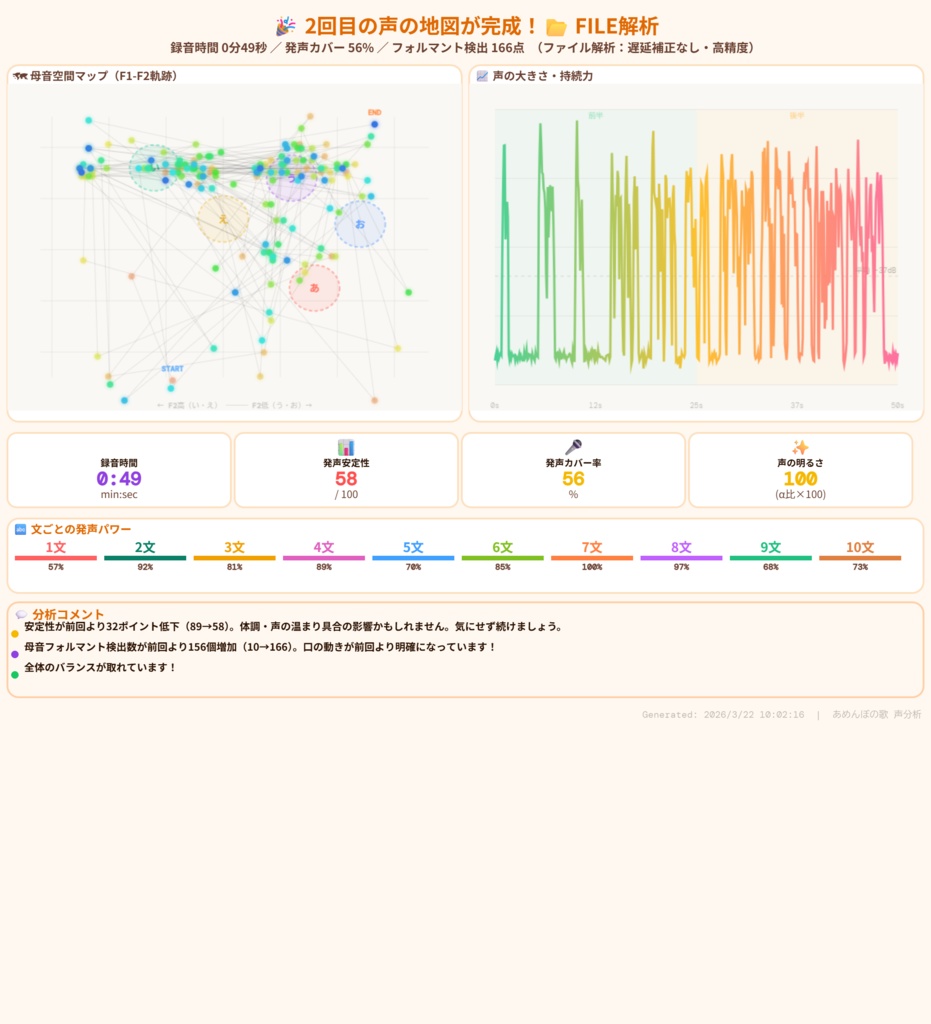The image size is (931, 1024).
Task: Click the chart icon beside 声の大きさ・持続力
Action: coord(482,76)
